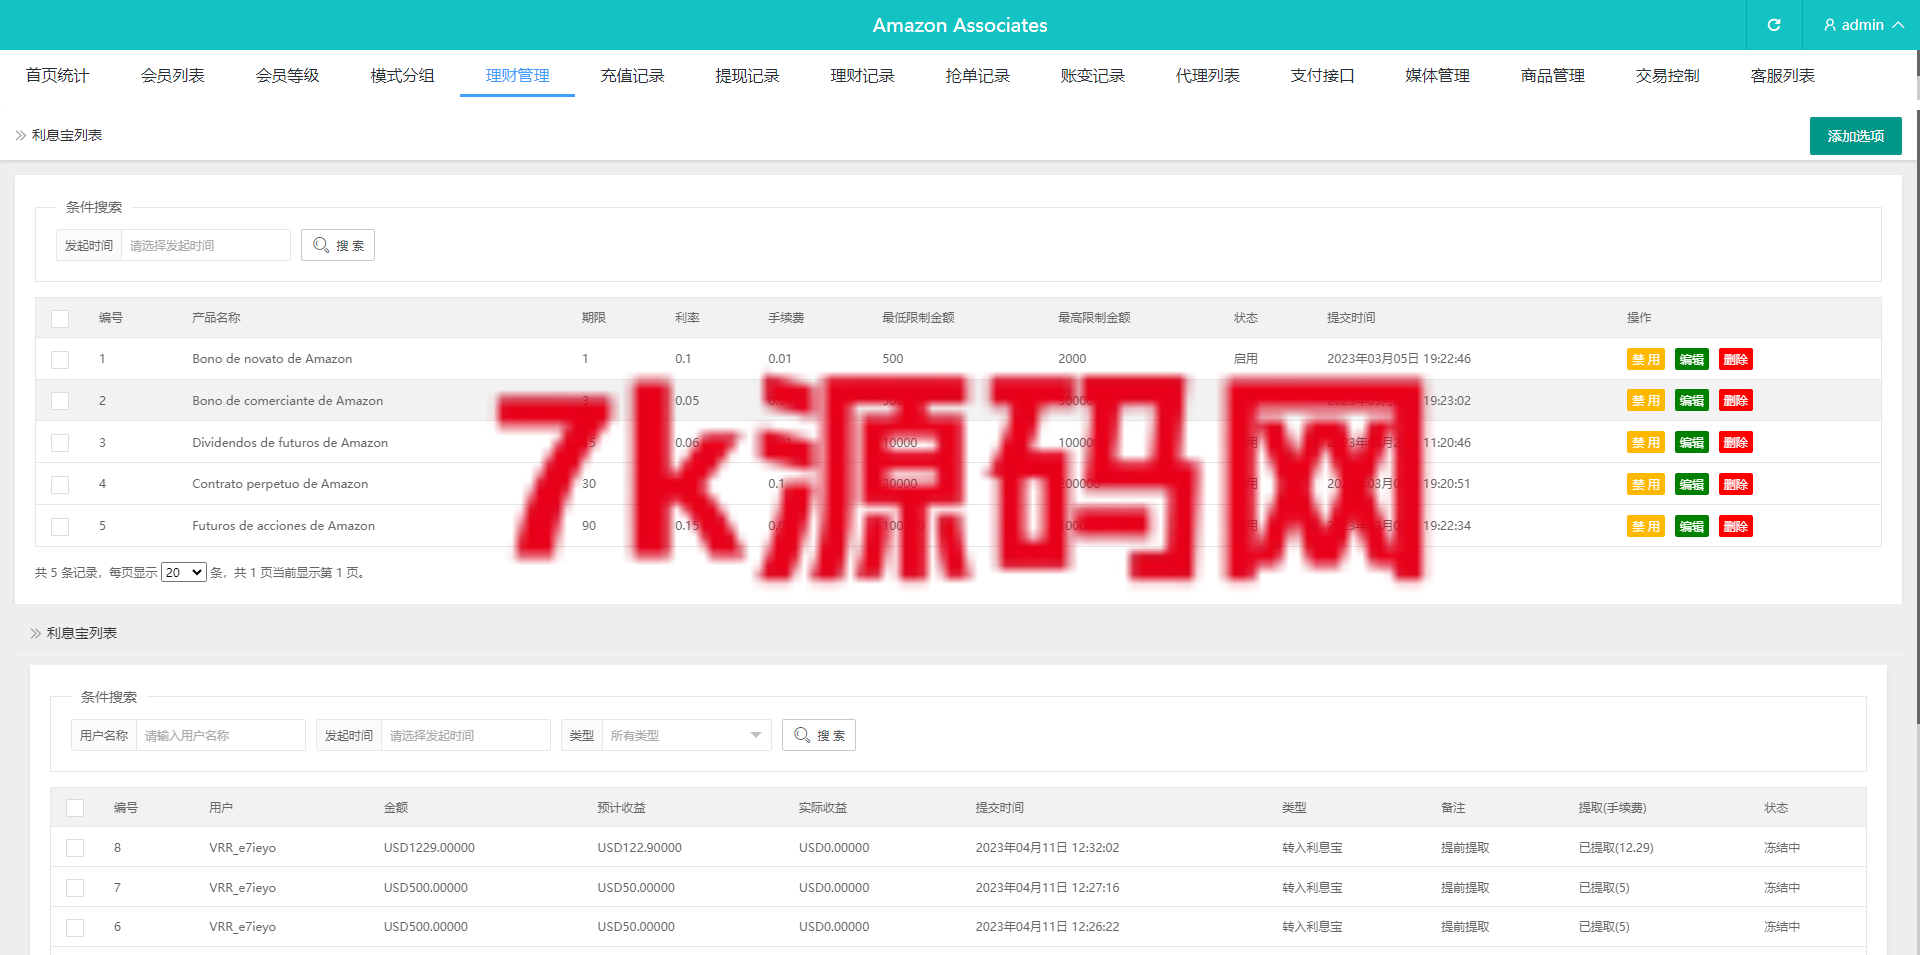Check record number 6 row checkbox
The height and width of the screenshot is (955, 1920).
point(75,927)
